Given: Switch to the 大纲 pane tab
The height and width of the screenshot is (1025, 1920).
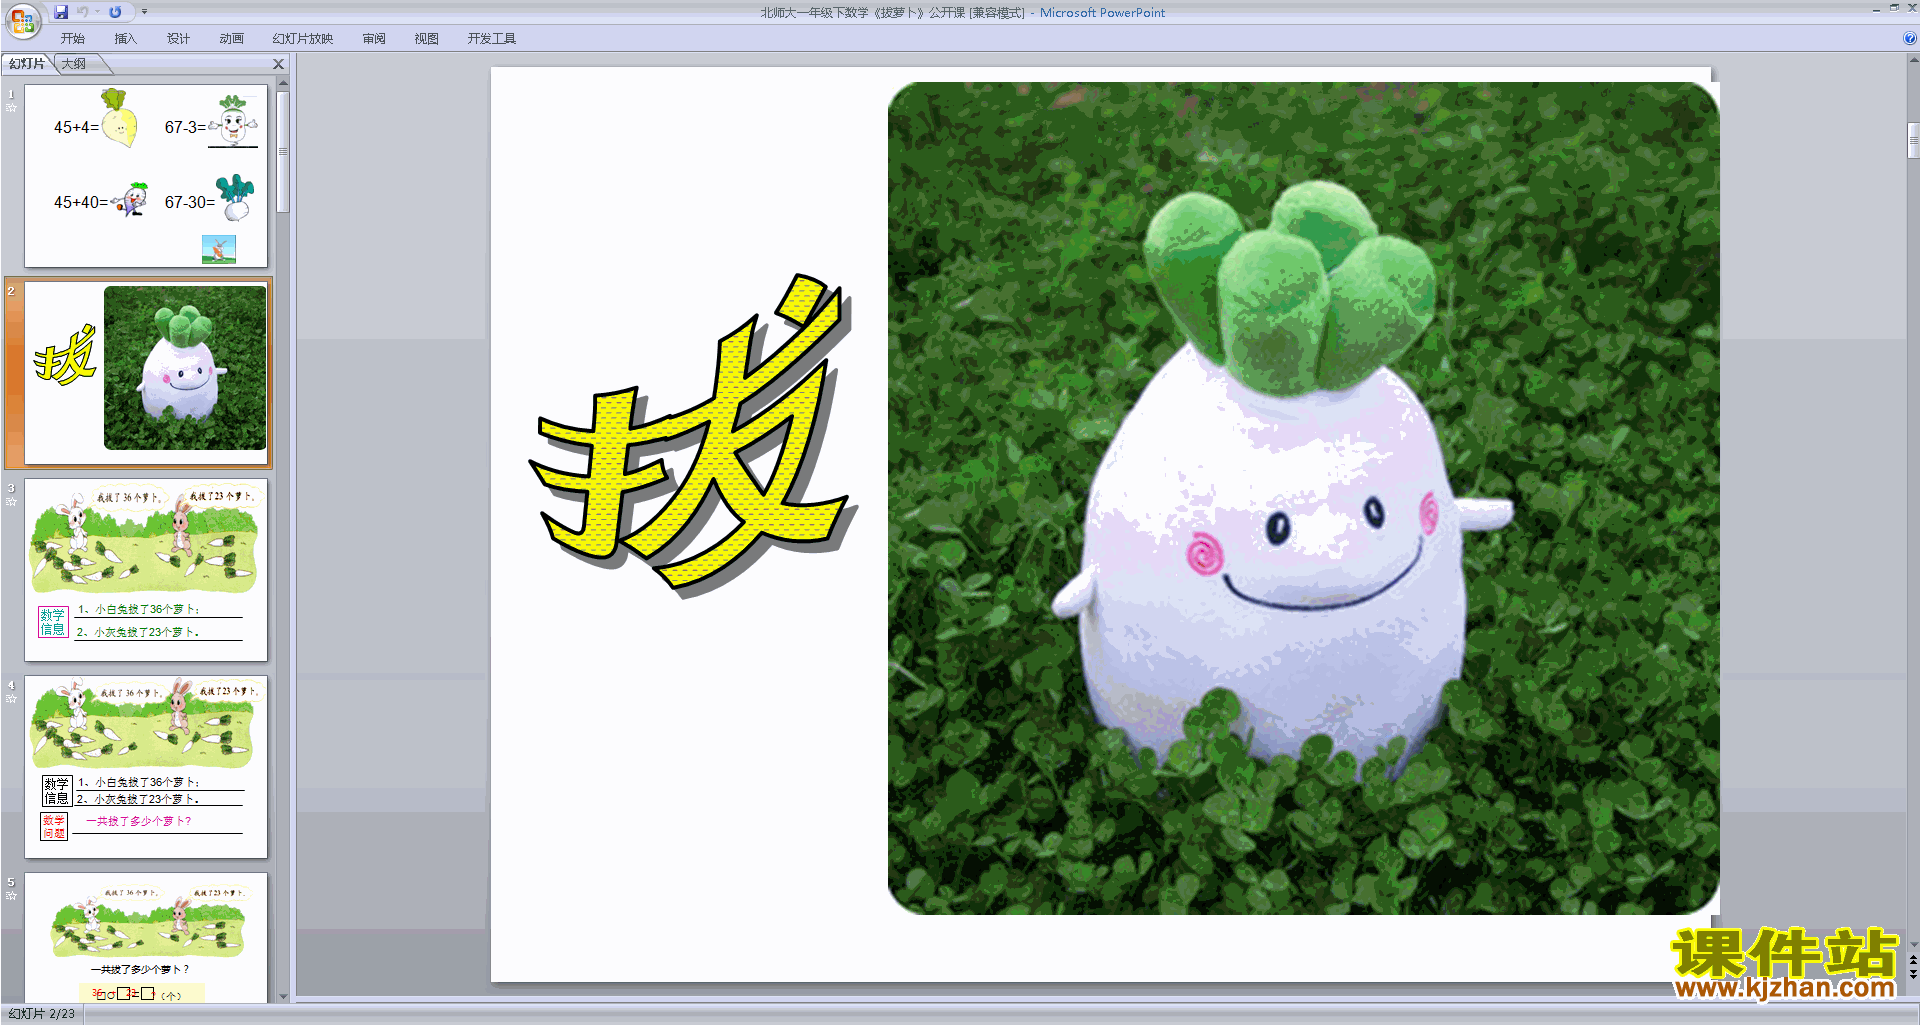Looking at the screenshot, I should [75, 64].
